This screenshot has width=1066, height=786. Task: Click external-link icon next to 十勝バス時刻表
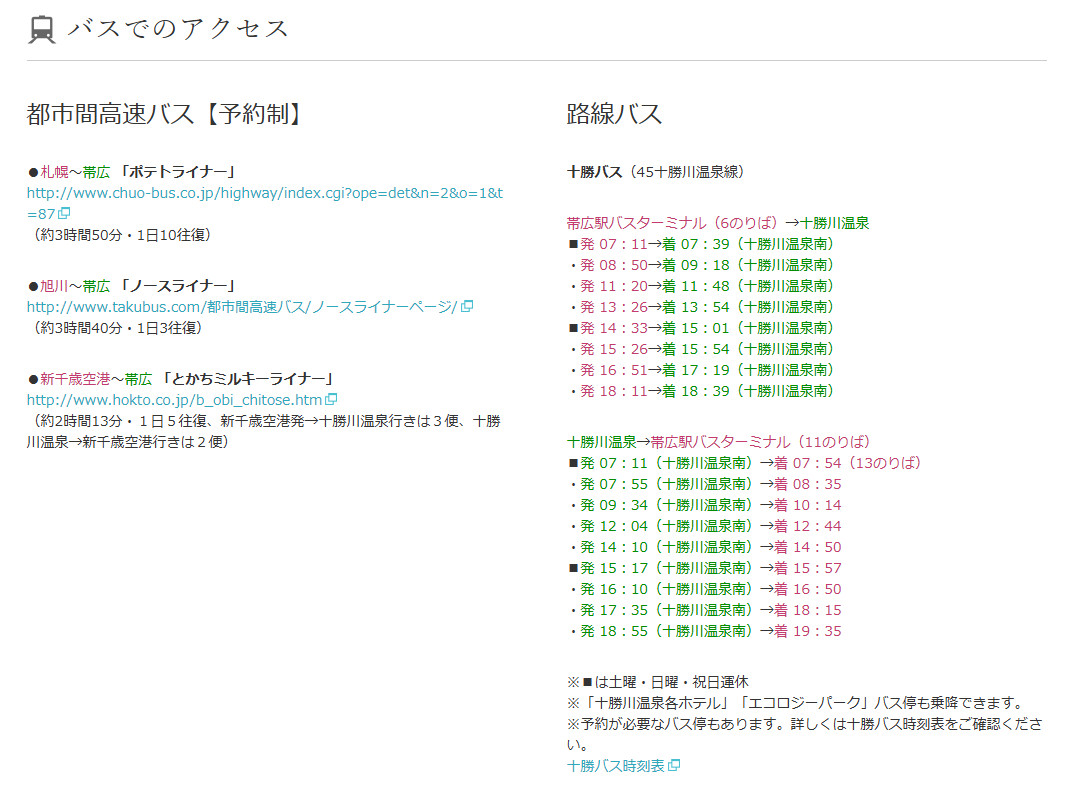[674, 766]
